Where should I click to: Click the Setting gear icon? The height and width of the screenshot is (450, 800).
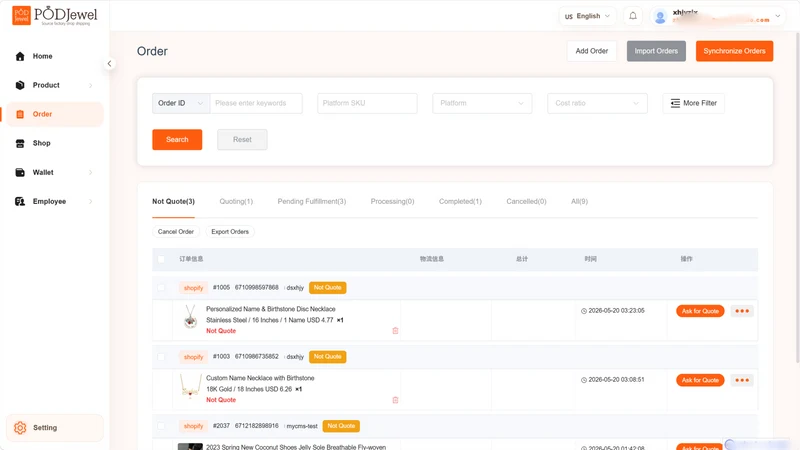click(x=20, y=428)
